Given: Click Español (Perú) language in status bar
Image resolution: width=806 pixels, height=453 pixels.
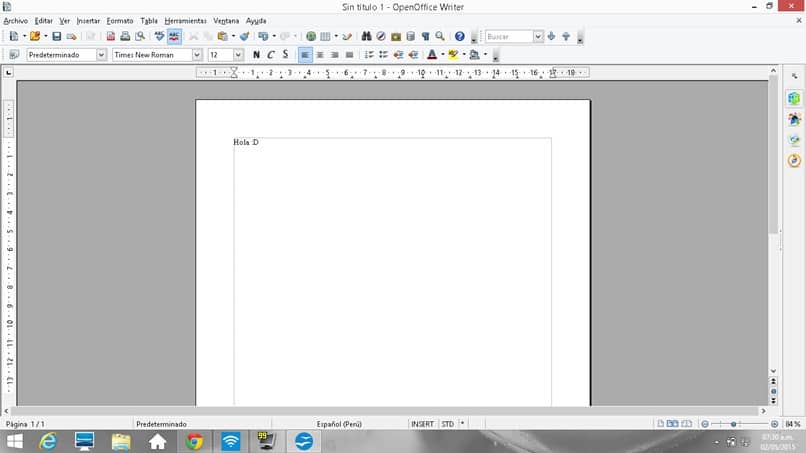Looking at the screenshot, I should 339,424.
